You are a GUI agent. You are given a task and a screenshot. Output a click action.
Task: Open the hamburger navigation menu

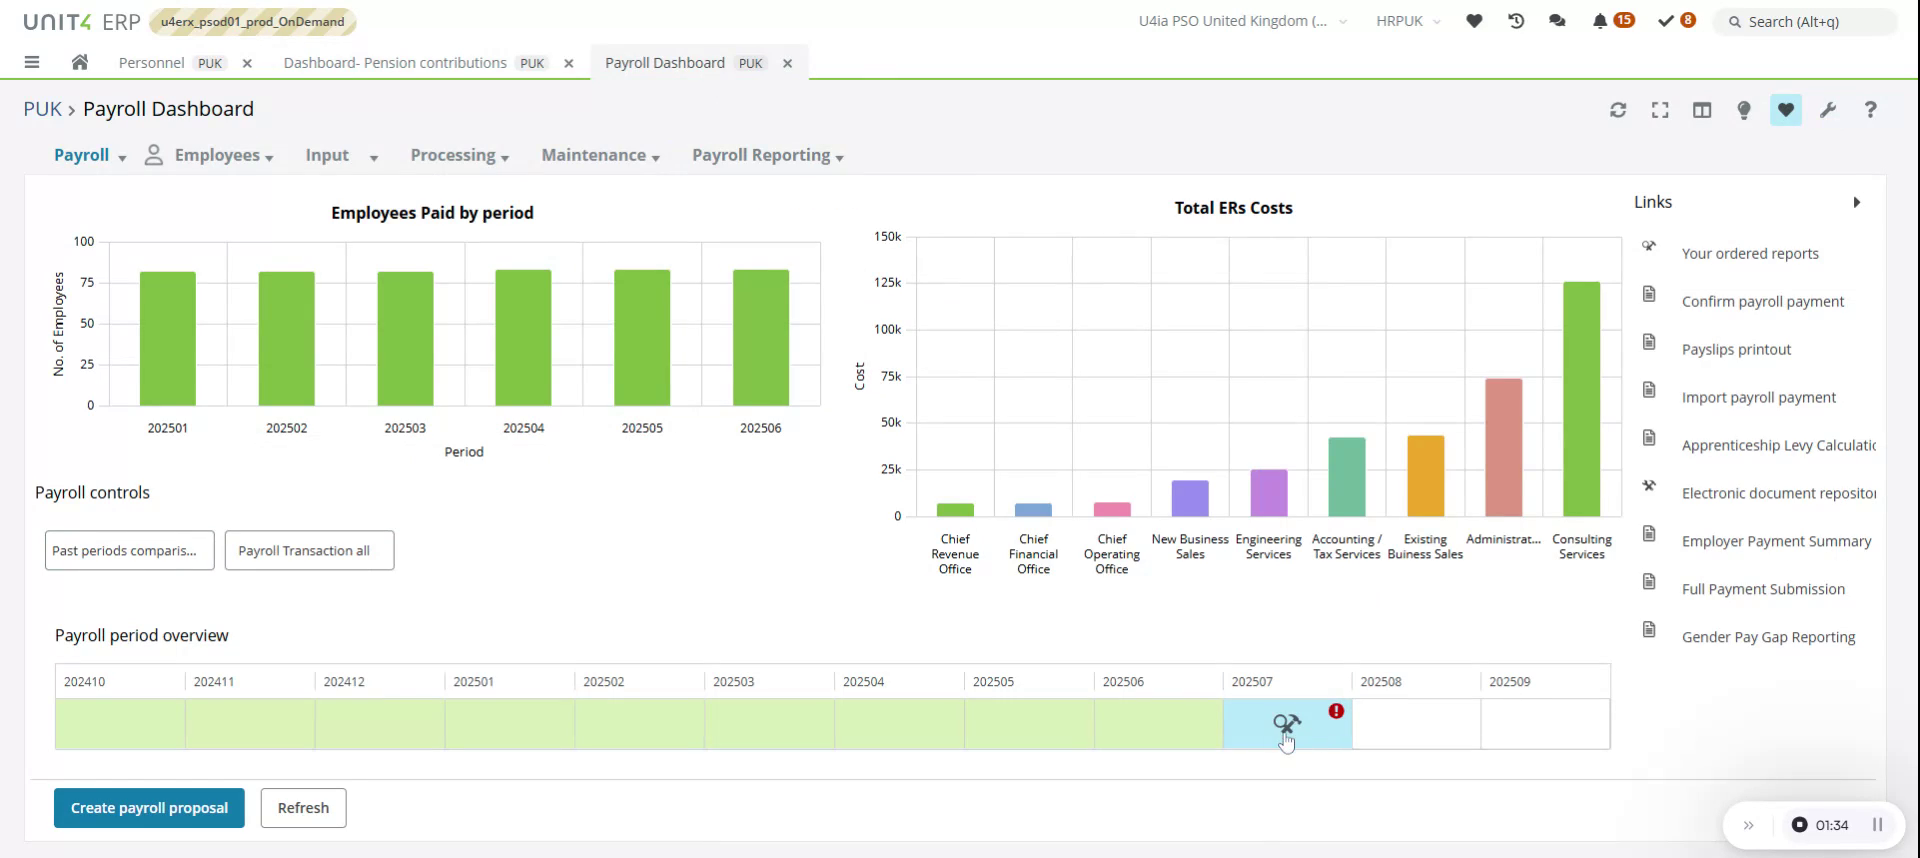[32, 62]
